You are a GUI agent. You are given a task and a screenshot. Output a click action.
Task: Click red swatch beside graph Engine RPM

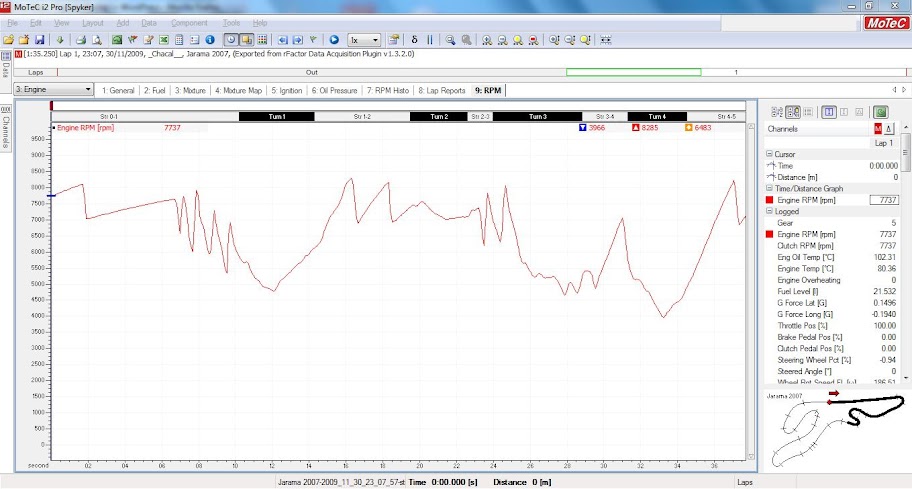pos(770,200)
